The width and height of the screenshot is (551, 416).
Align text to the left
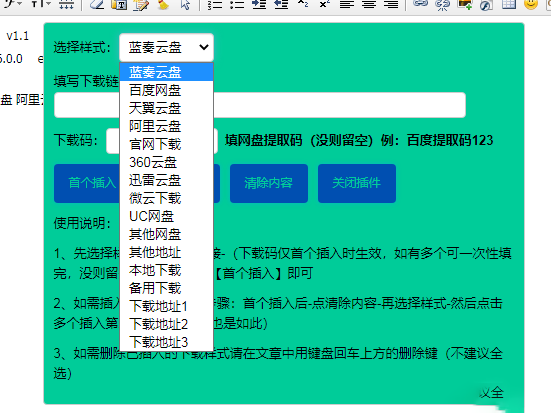click(347, 4)
